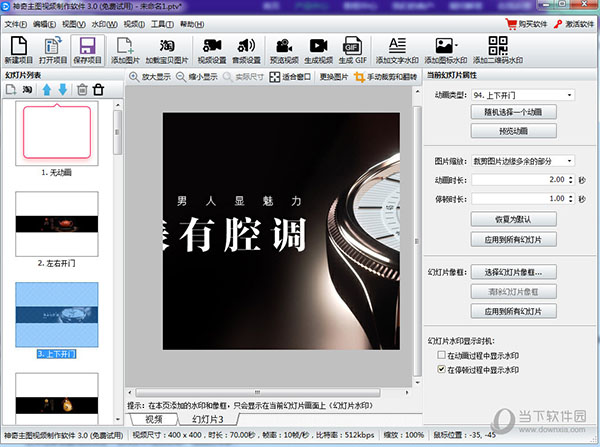Add text watermark via 添加文字水印
The image size is (600, 447).
point(397,50)
